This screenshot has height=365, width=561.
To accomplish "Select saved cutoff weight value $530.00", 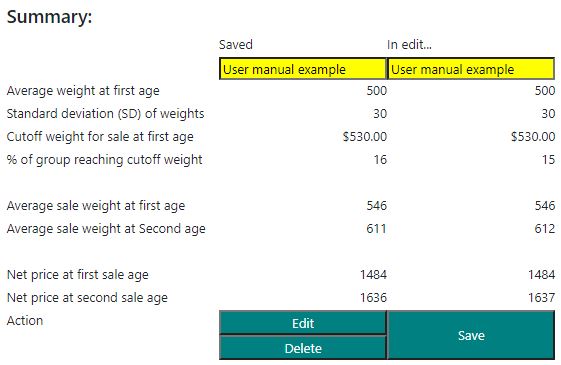I will [x=365, y=136].
